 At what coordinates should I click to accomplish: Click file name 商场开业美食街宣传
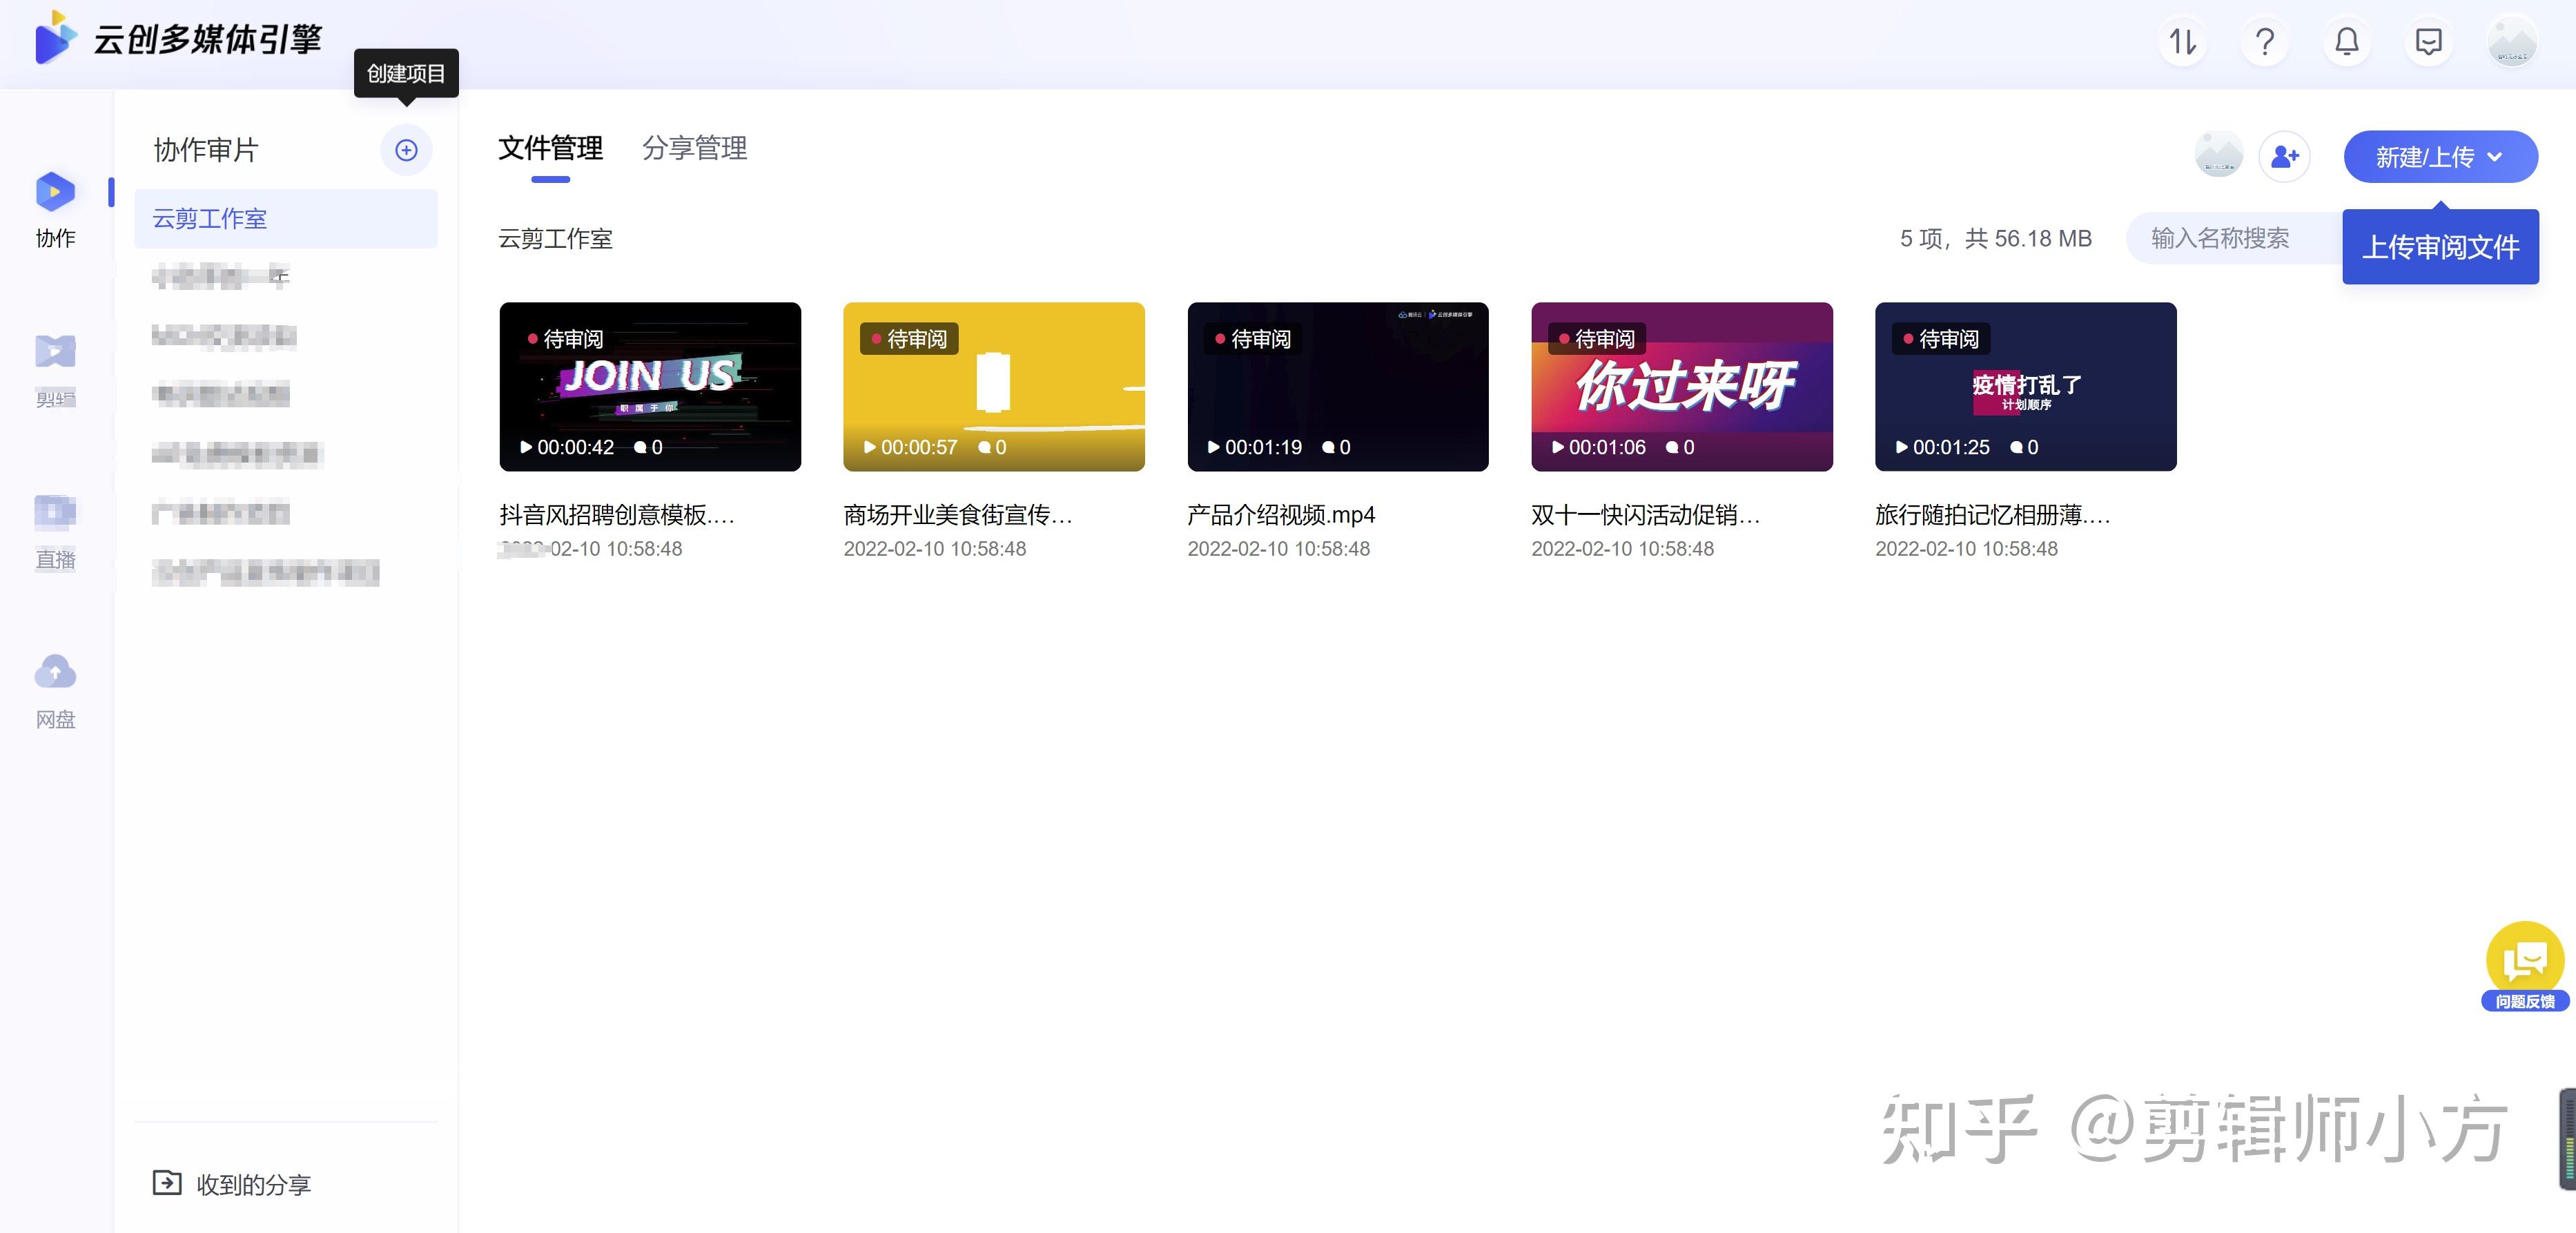pyautogui.click(x=958, y=515)
